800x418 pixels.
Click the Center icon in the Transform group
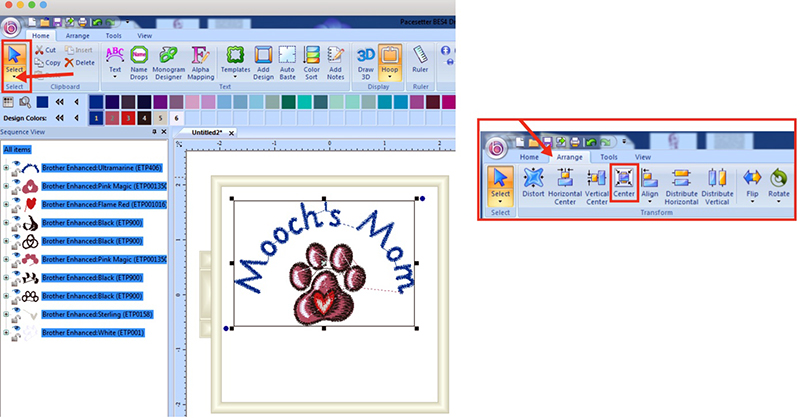click(x=624, y=185)
